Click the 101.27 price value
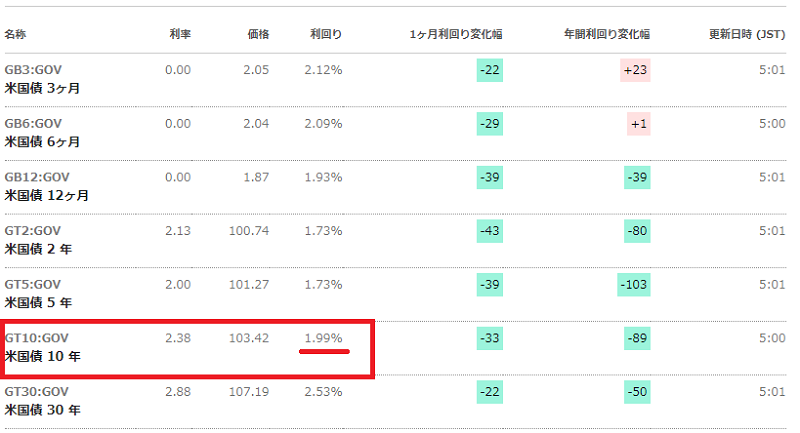This screenshot has width=800, height=433. (249, 284)
